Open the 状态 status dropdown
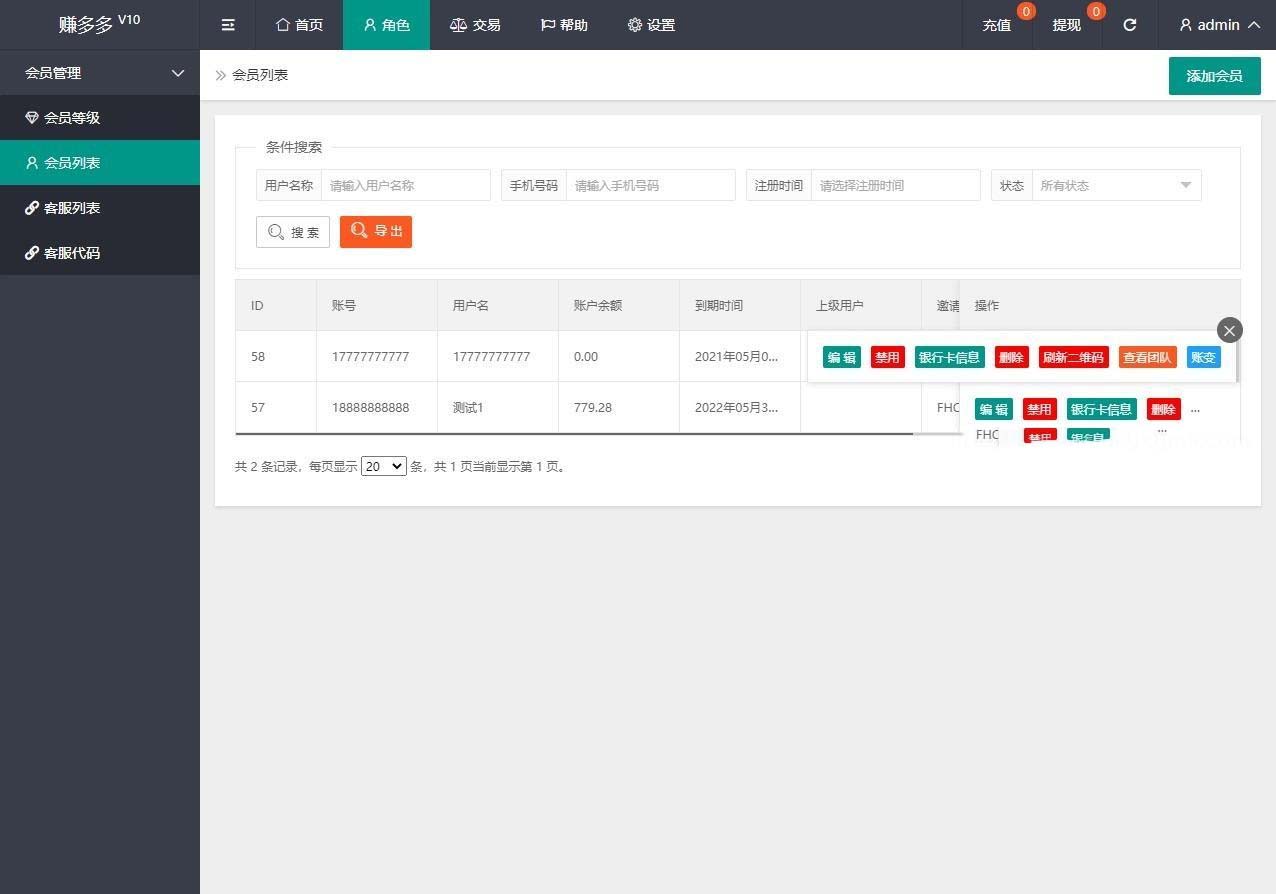The image size is (1276, 894). pyautogui.click(x=1115, y=185)
